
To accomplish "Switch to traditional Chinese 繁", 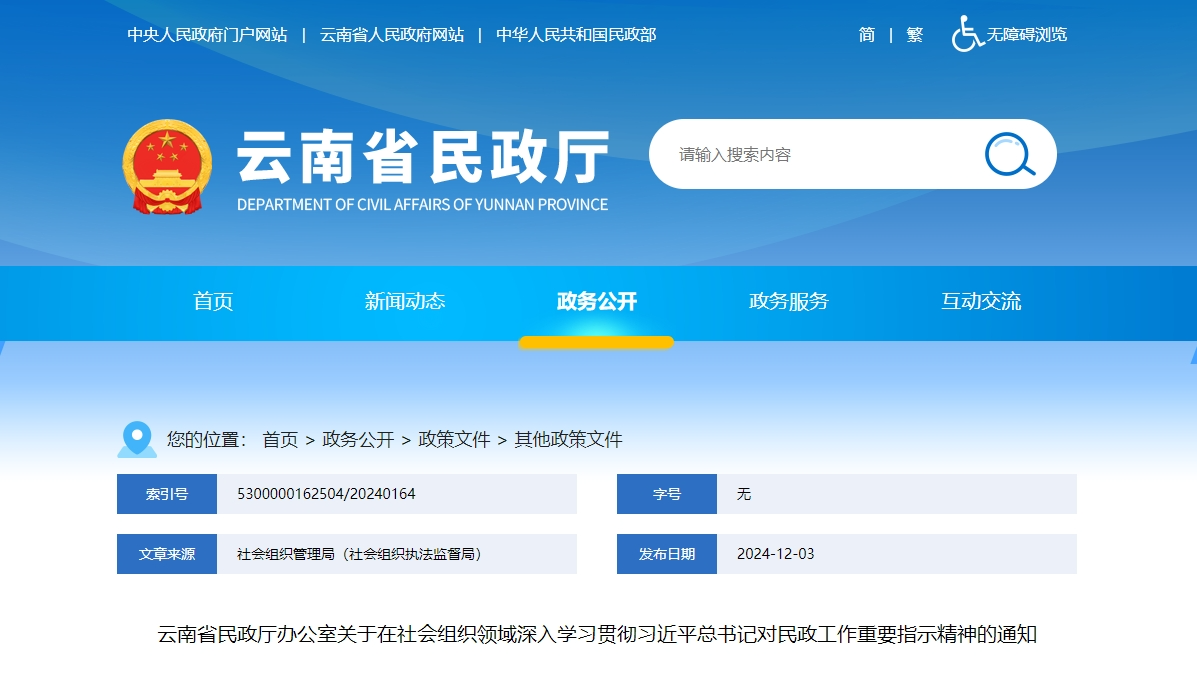I will [915, 34].
